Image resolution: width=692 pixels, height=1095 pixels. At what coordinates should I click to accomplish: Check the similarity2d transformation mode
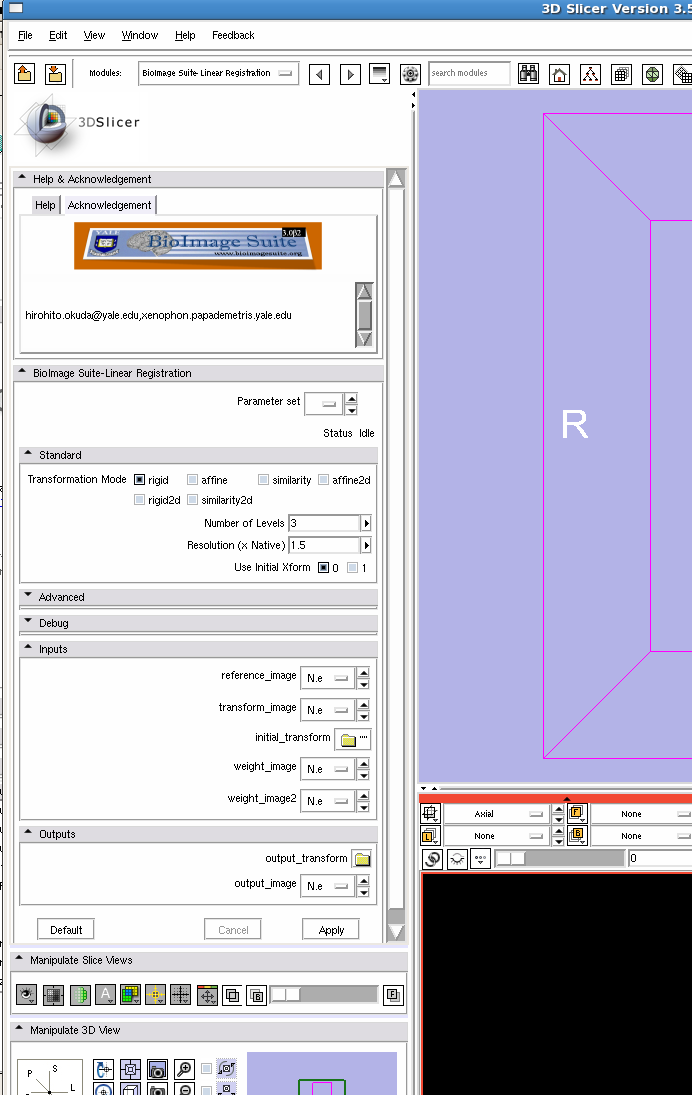pyautogui.click(x=193, y=500)
